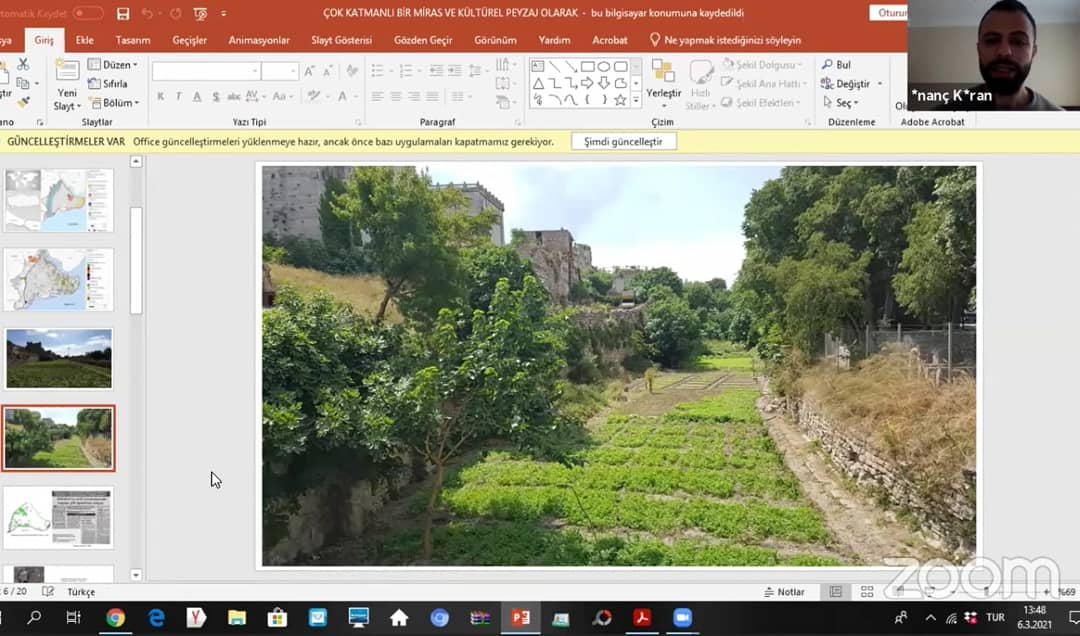
Task: Open the Seç (Select) dropdown
Action: pos(841,103)
